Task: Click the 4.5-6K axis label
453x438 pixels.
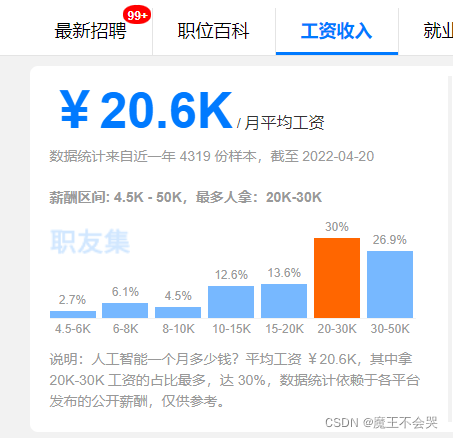Action: point(73,329)
